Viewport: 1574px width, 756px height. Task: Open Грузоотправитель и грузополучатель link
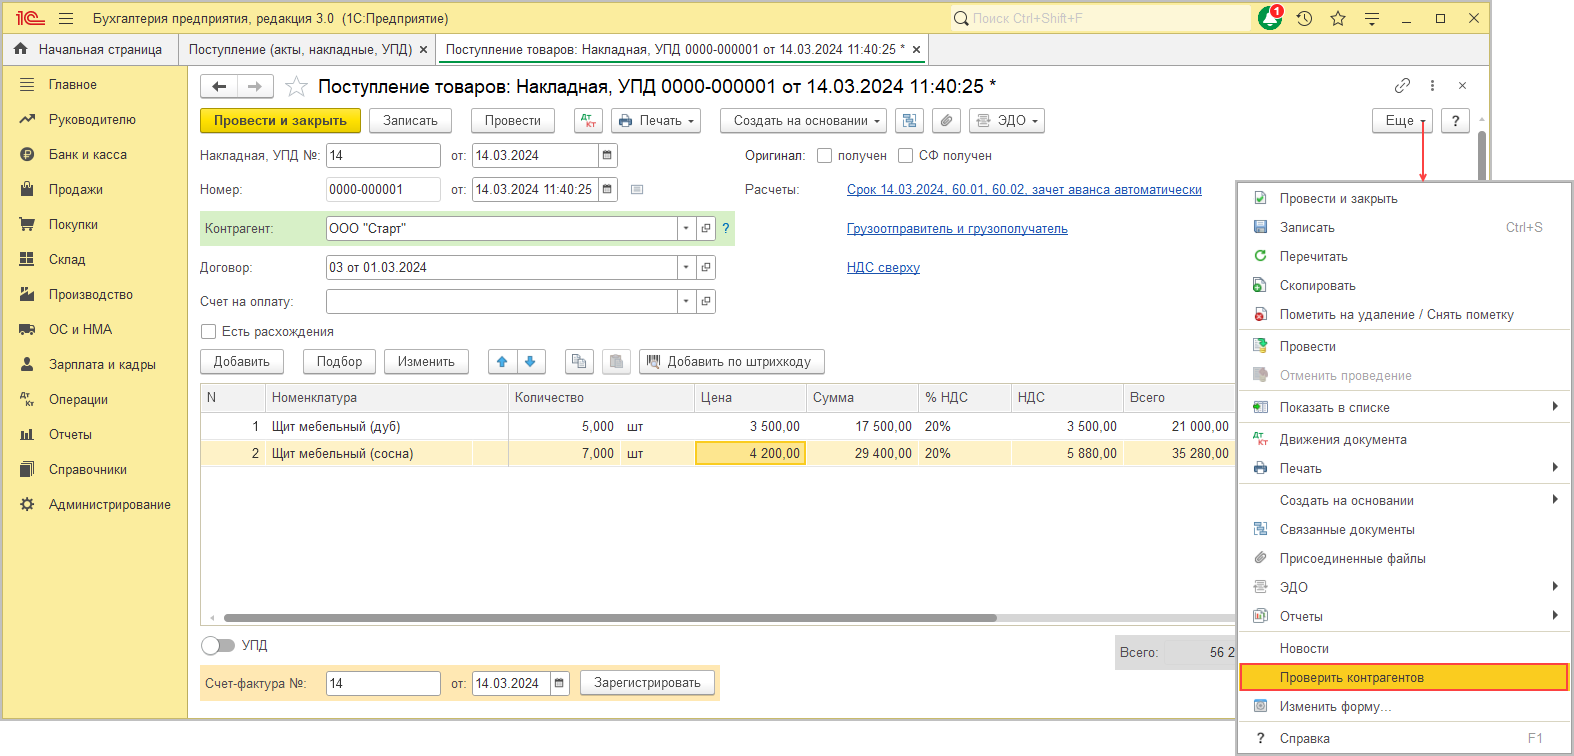[x=957, y=229]
